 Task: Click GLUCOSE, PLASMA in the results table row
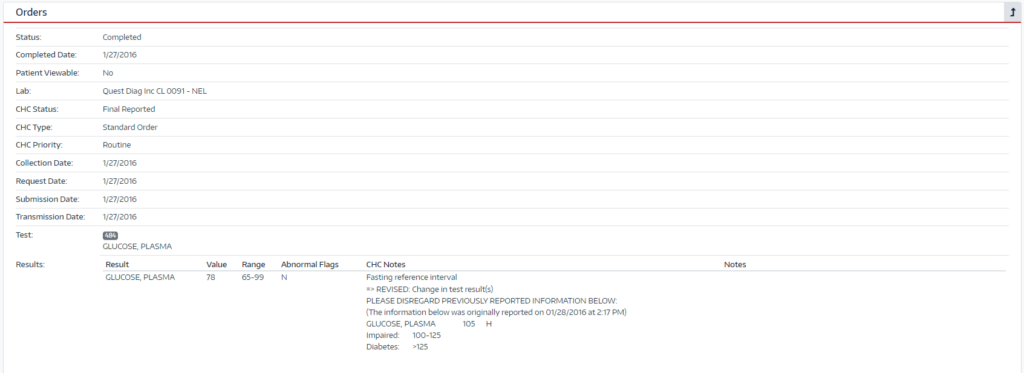click(140, 277)
